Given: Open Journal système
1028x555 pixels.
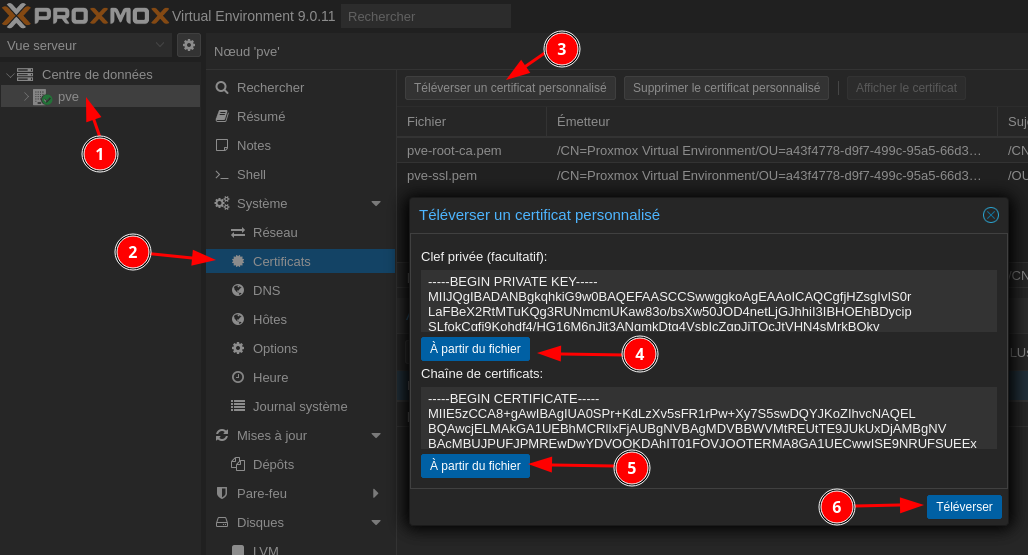Looking at the screenshot, I should click(299, 406).
